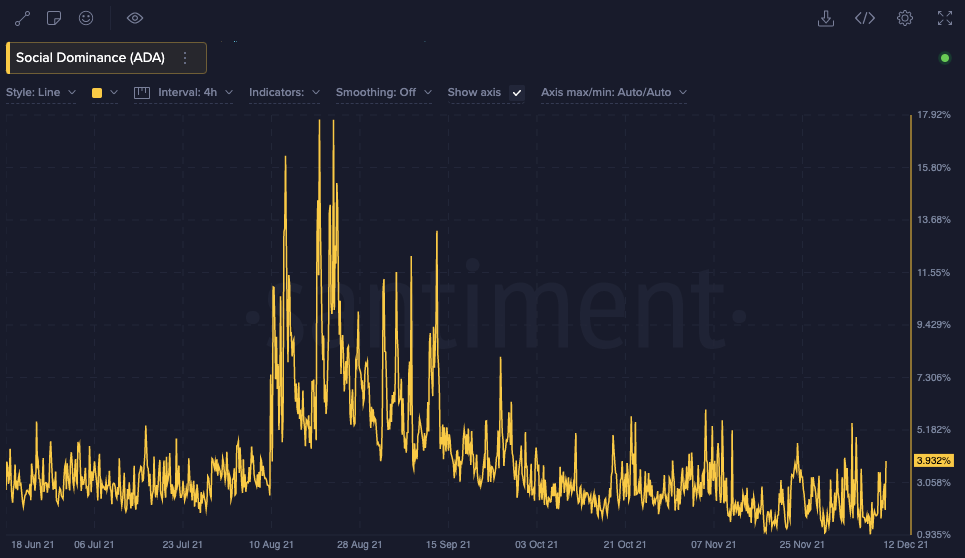Image resolution: width=965 pixels, height=558 pixels.
Task: Open the Smoothing: Off menu
Action: pos(383,93)
